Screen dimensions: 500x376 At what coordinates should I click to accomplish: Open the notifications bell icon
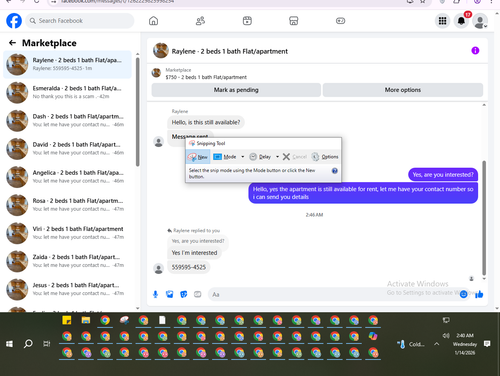[x=461, y=21]
